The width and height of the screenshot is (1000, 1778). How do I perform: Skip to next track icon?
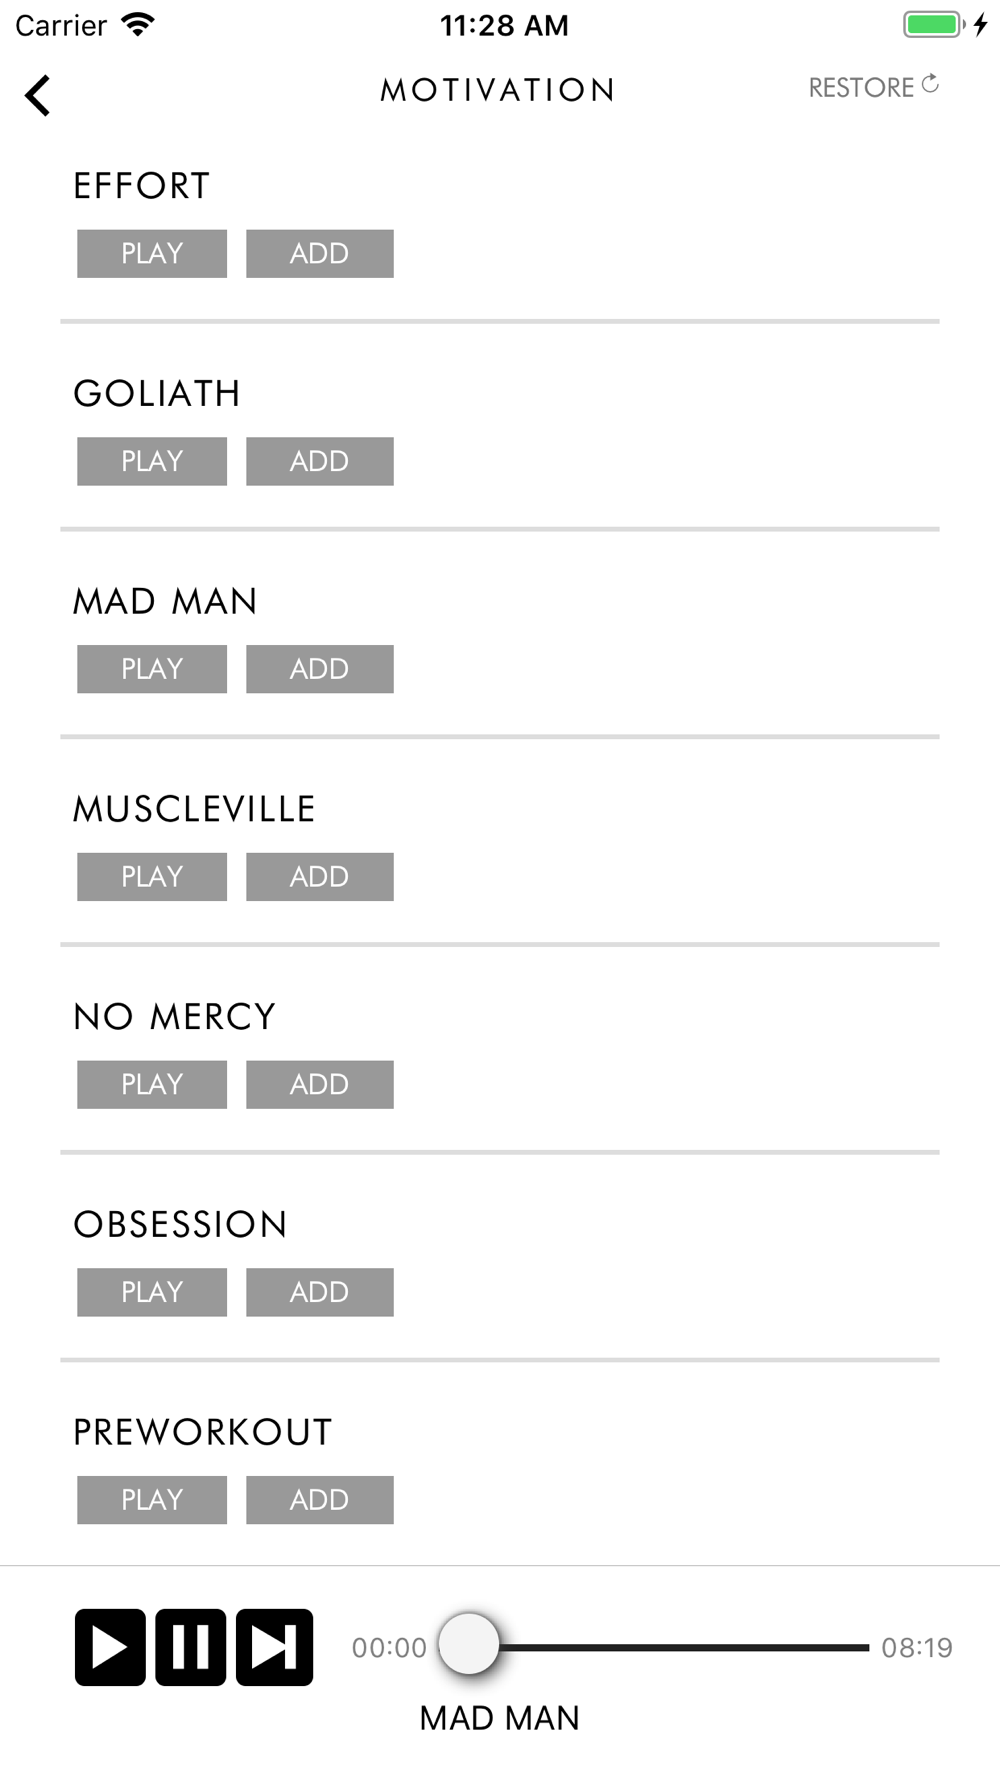[x=274, y=1647]
